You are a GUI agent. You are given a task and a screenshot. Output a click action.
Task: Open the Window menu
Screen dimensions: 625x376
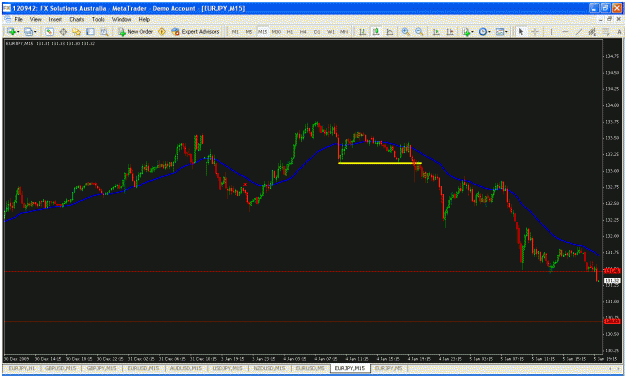[121, 19]
